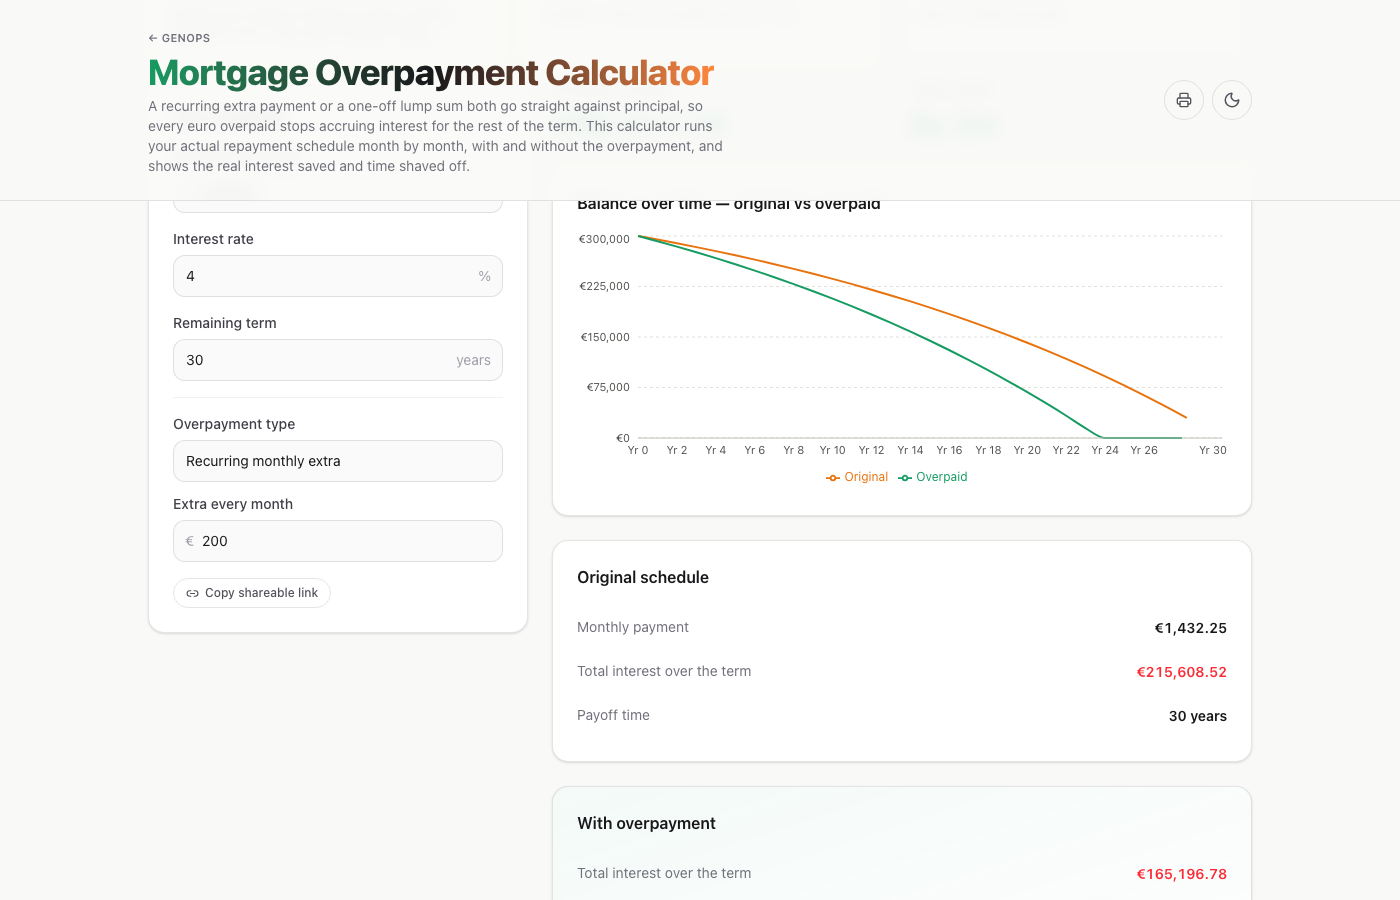Open the Overpayment type dropdown
The image size is (1400, 900).
coord(338,461)
